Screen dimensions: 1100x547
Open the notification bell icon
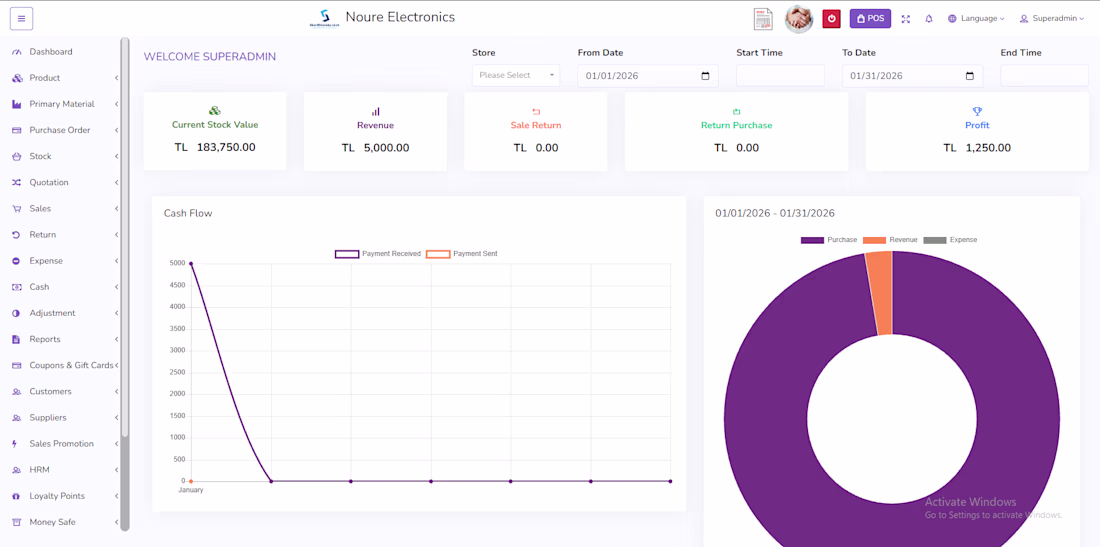929,19
